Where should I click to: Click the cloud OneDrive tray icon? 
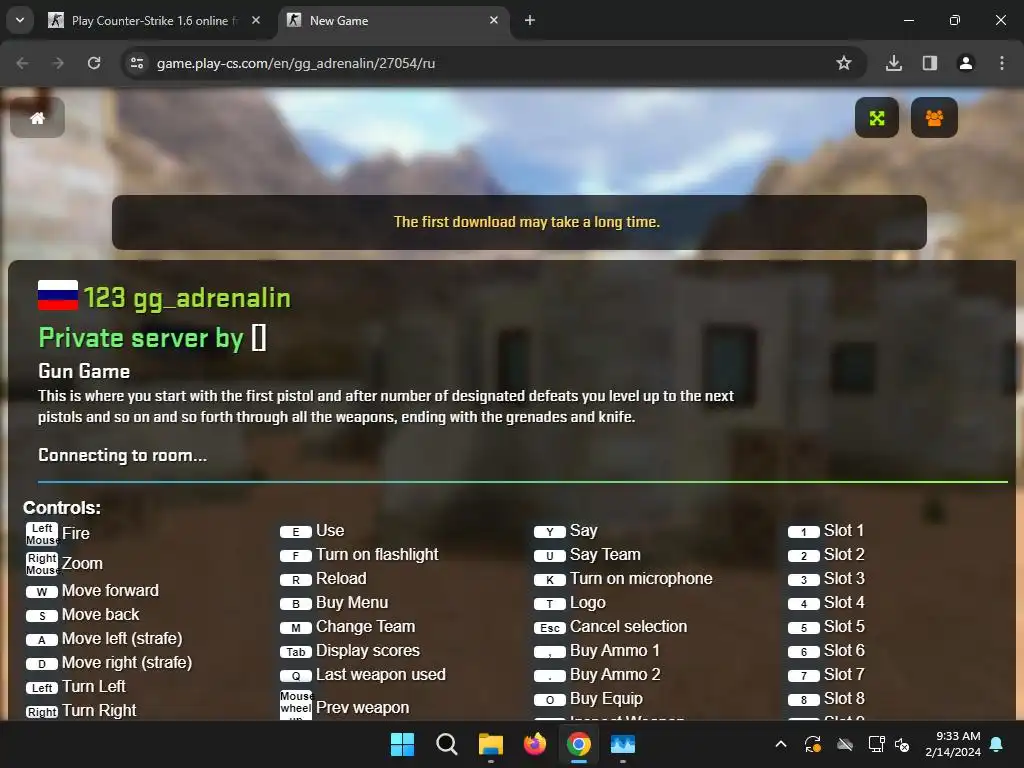tap(844, 744)
